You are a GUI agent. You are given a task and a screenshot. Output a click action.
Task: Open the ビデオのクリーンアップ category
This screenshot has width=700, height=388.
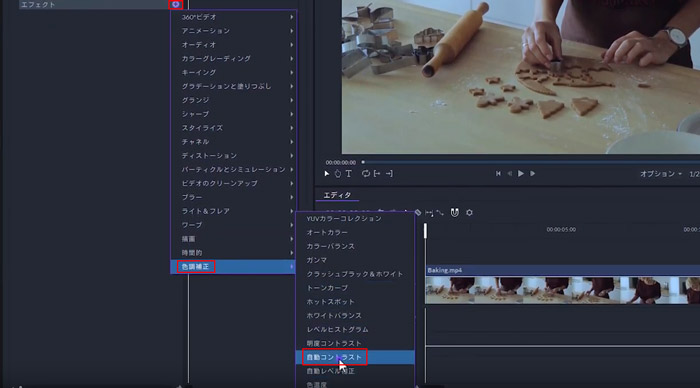[x=233, y=183]
